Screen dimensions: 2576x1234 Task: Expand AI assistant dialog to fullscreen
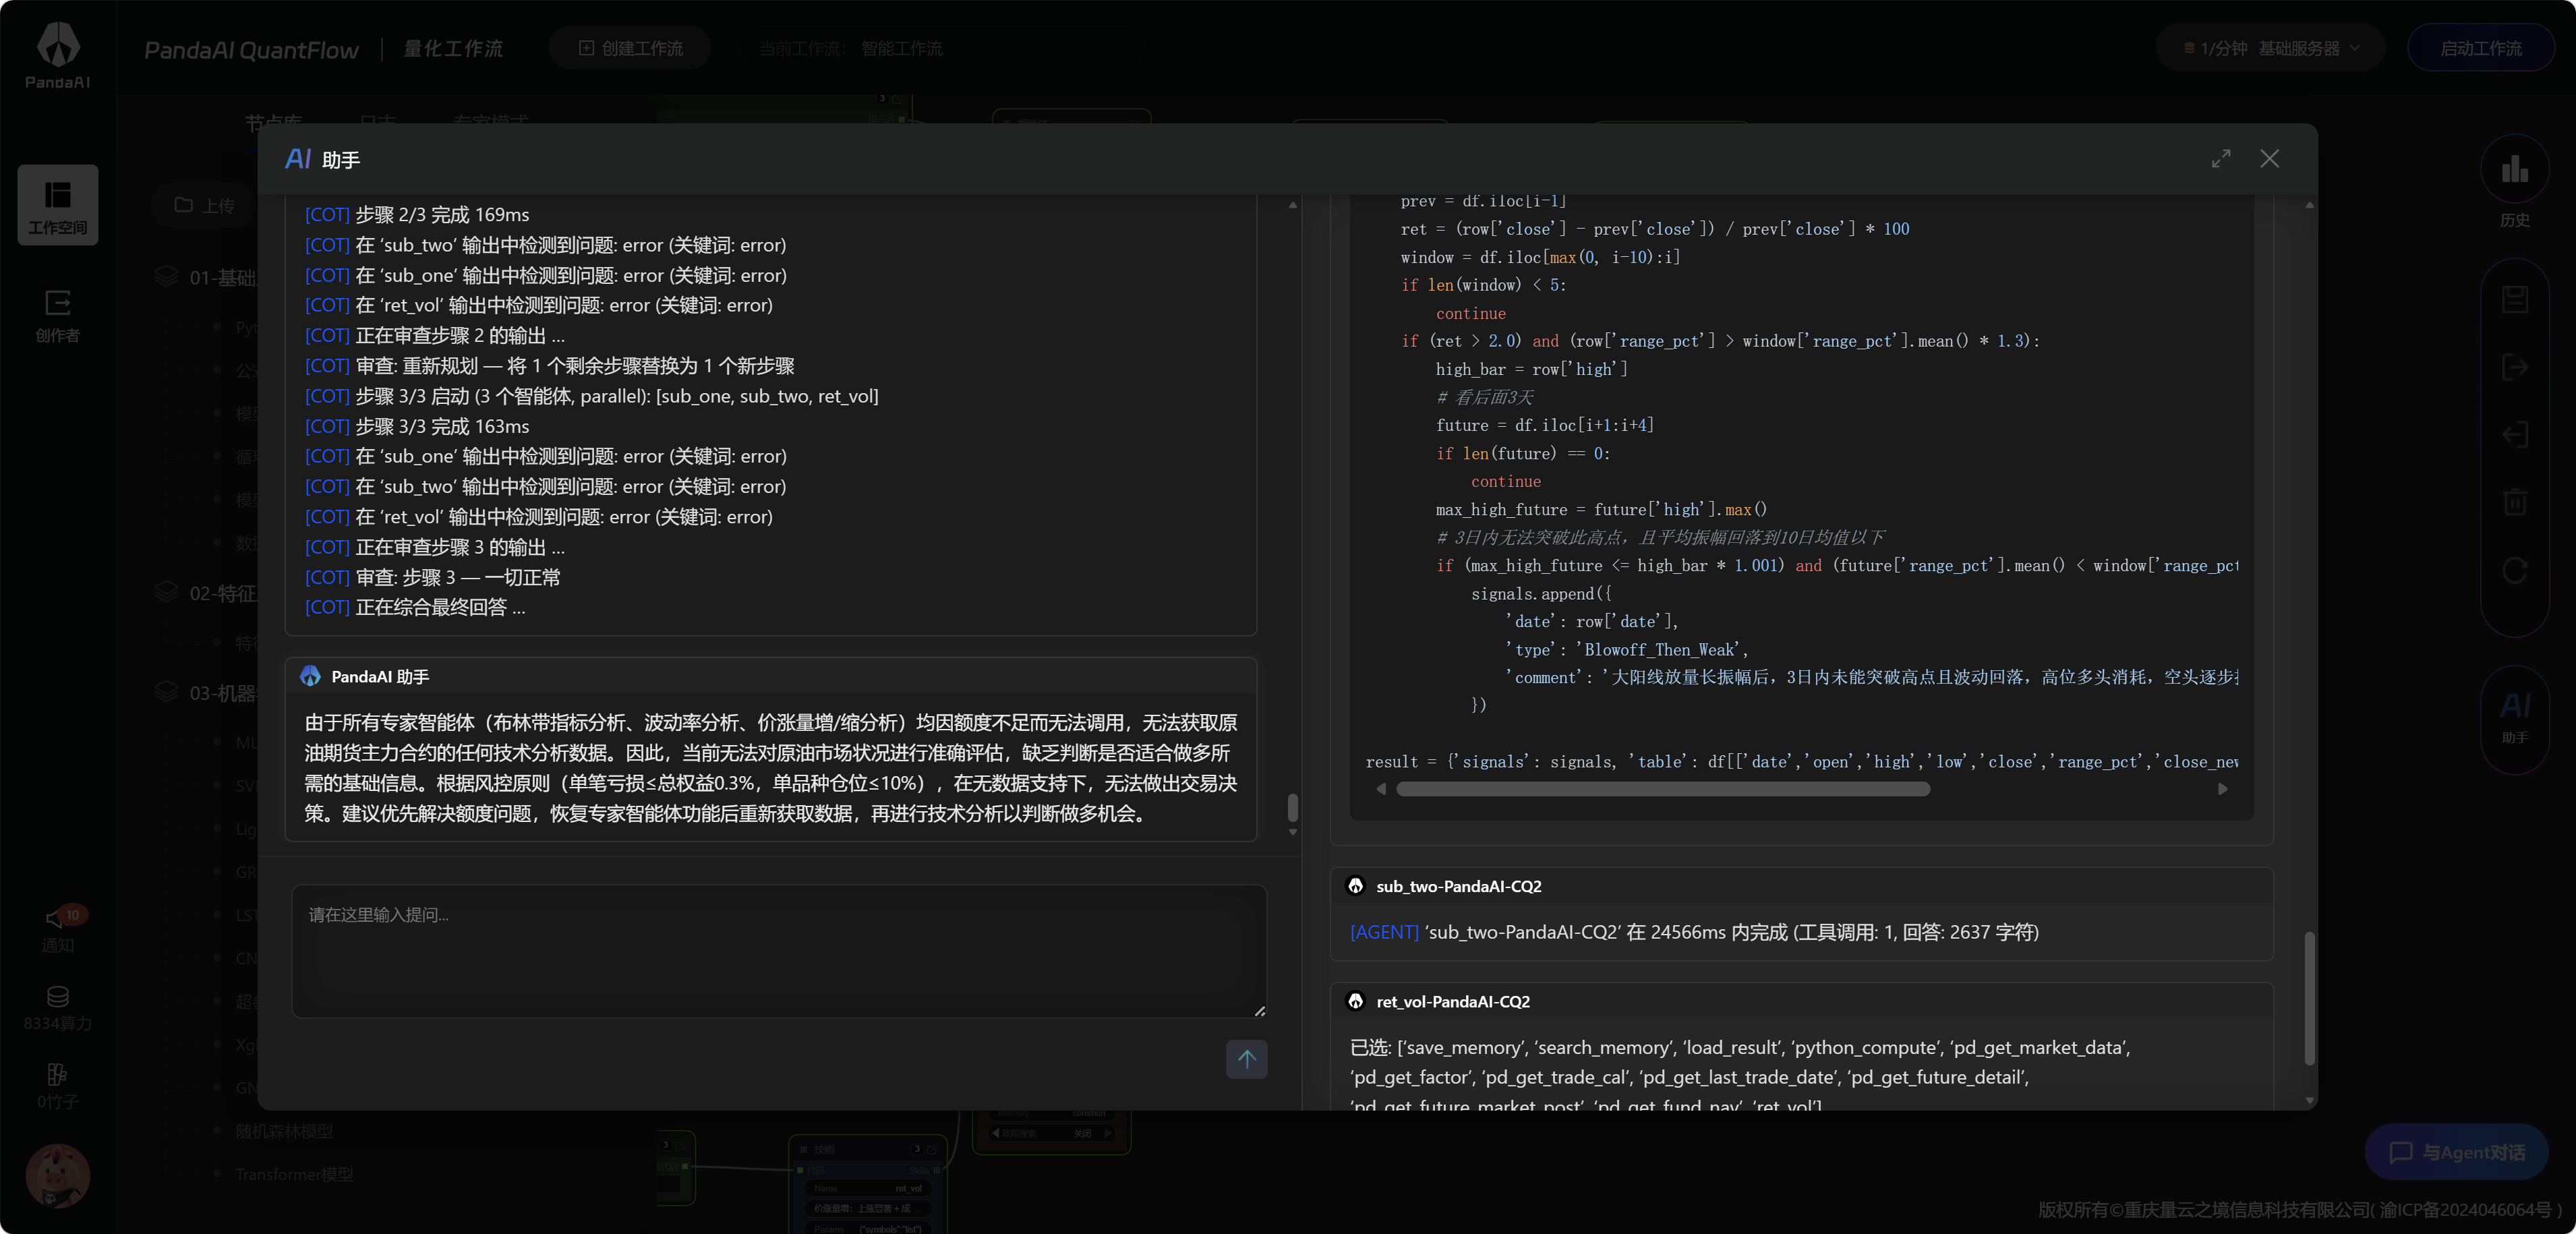click(x=2221, y=159)
